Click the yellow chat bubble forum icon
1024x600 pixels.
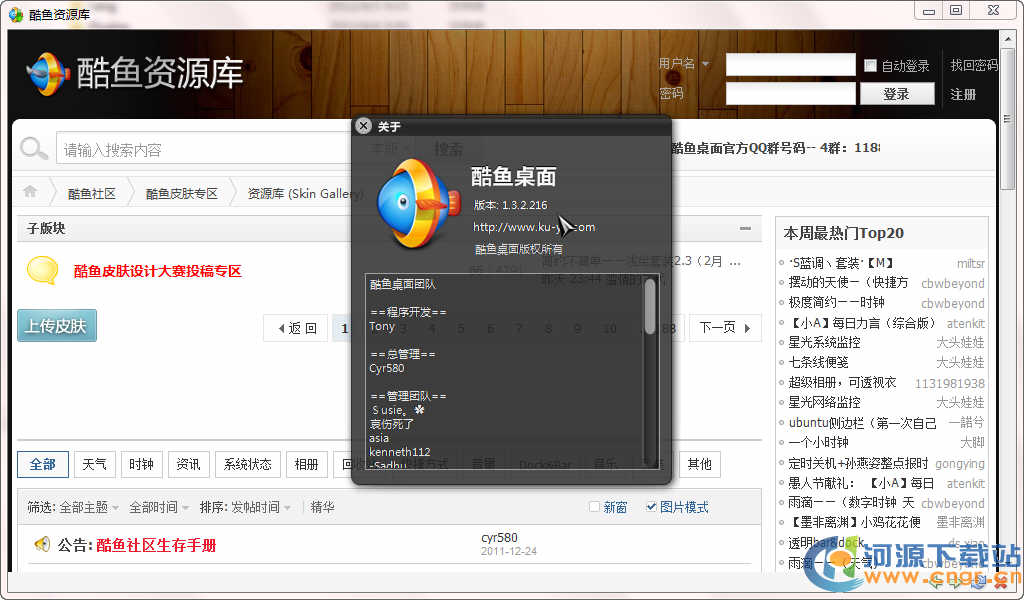(x=42, y=271)
